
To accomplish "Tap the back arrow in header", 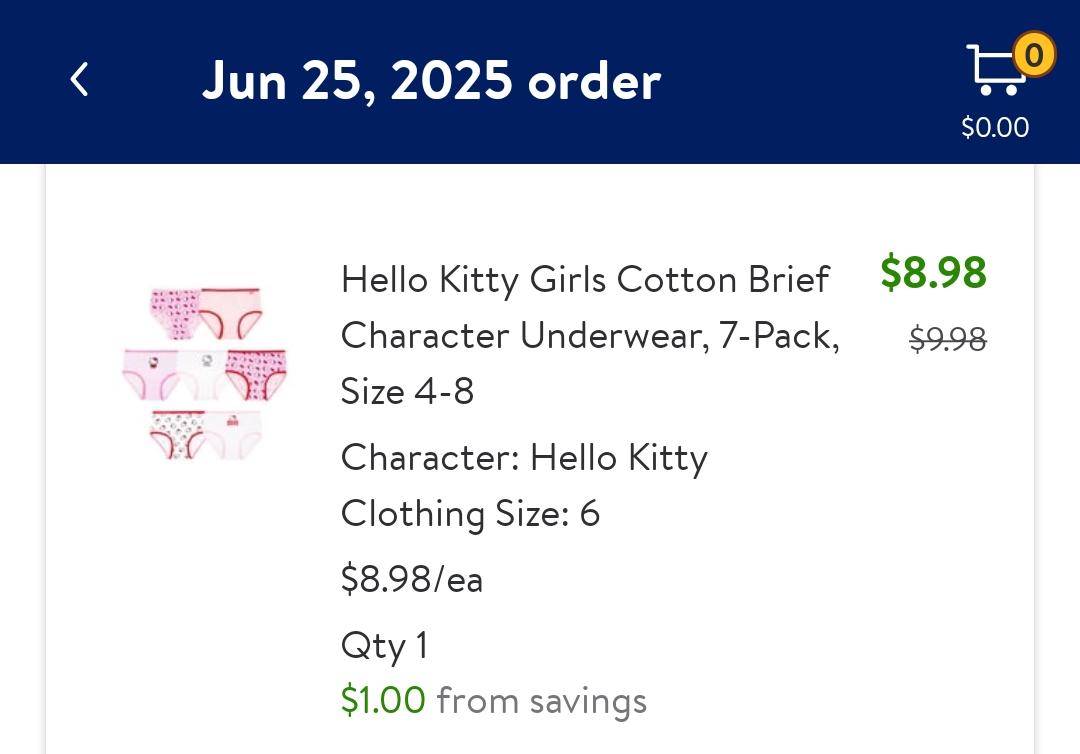I will coord(79,80).
